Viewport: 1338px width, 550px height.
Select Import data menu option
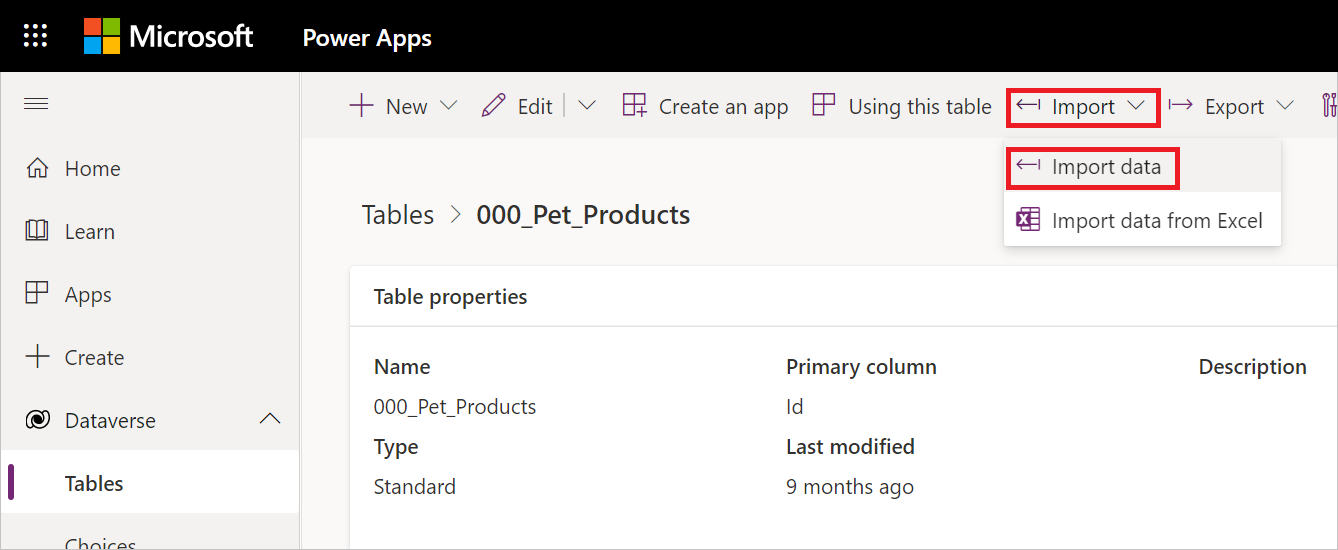[1092, 167]
